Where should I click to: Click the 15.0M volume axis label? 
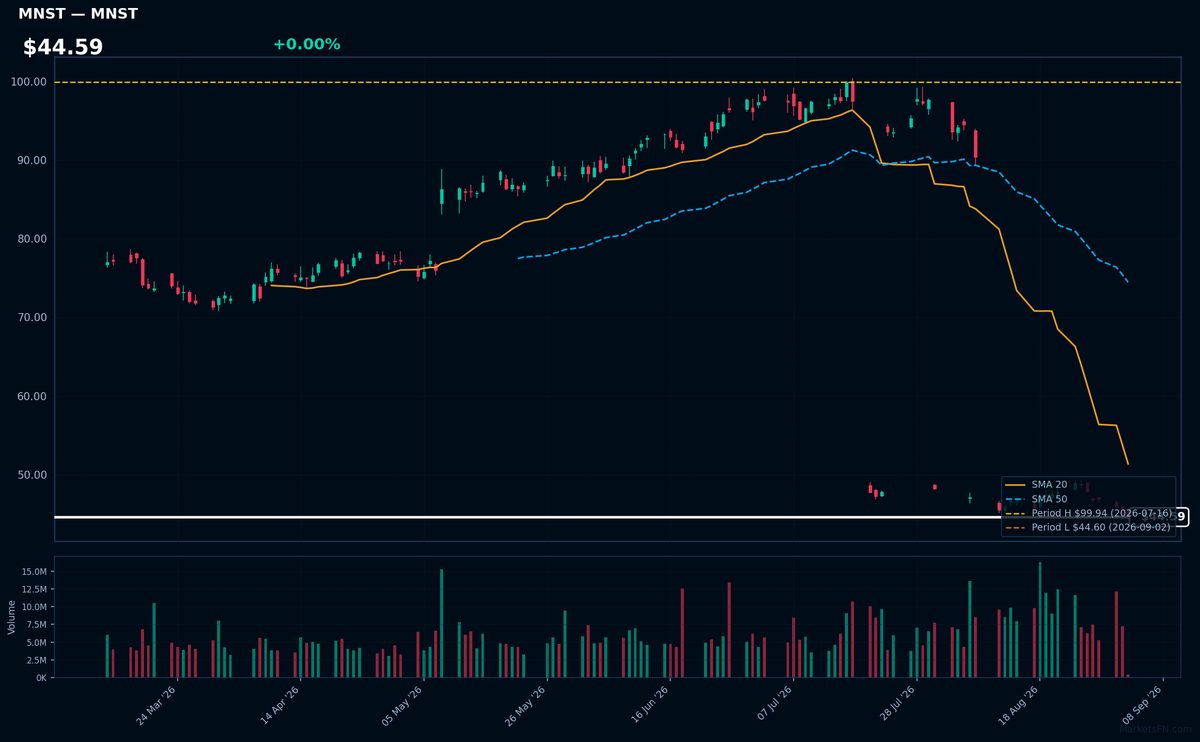click(33, 571)
